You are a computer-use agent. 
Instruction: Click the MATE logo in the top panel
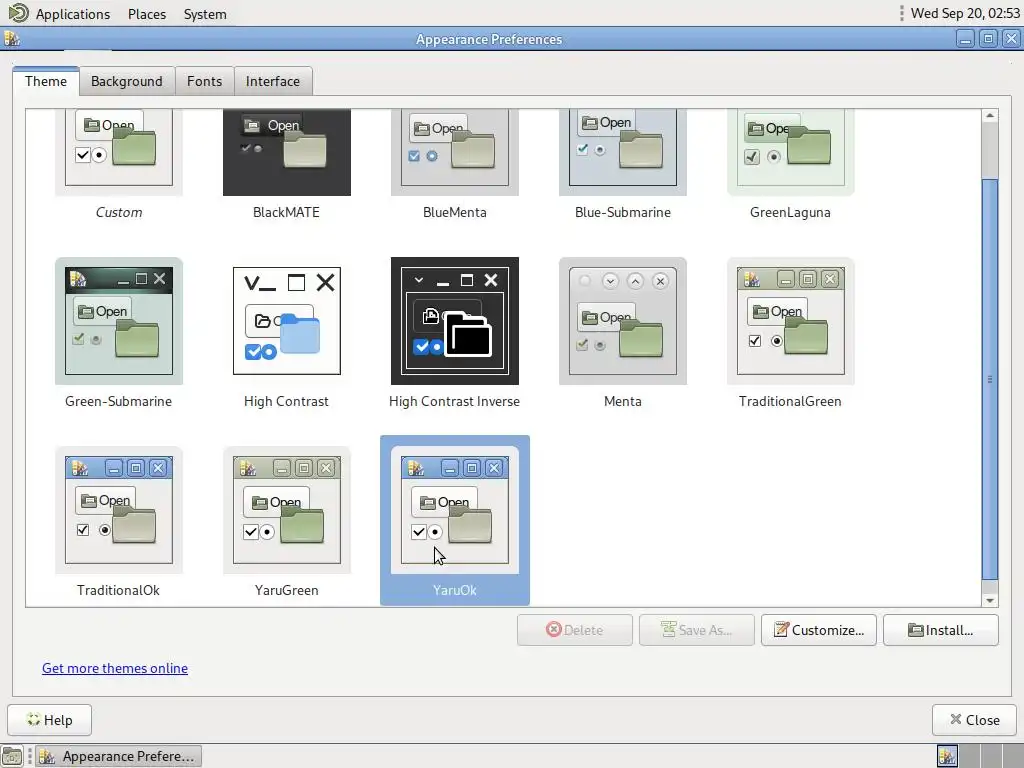[x=18, y=13]
